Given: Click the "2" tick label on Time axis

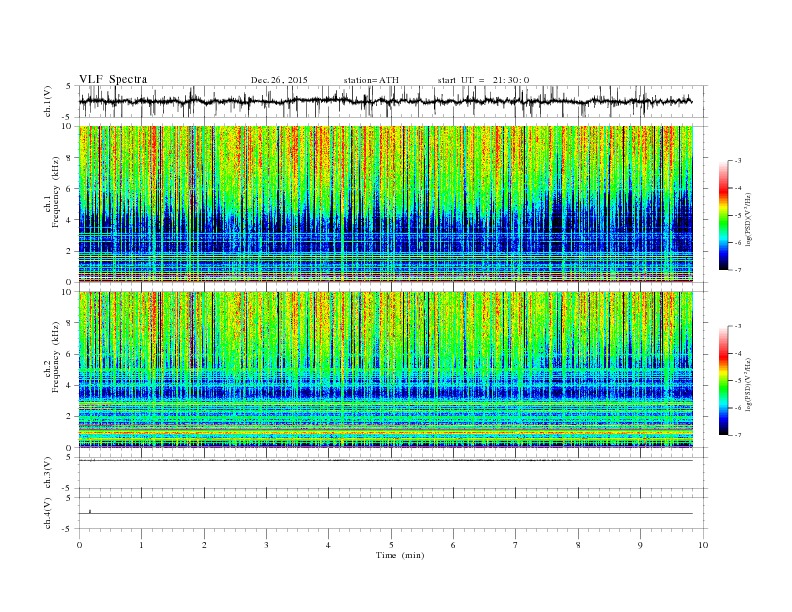Looking at the screenshot, I should (x=204, y=545).
